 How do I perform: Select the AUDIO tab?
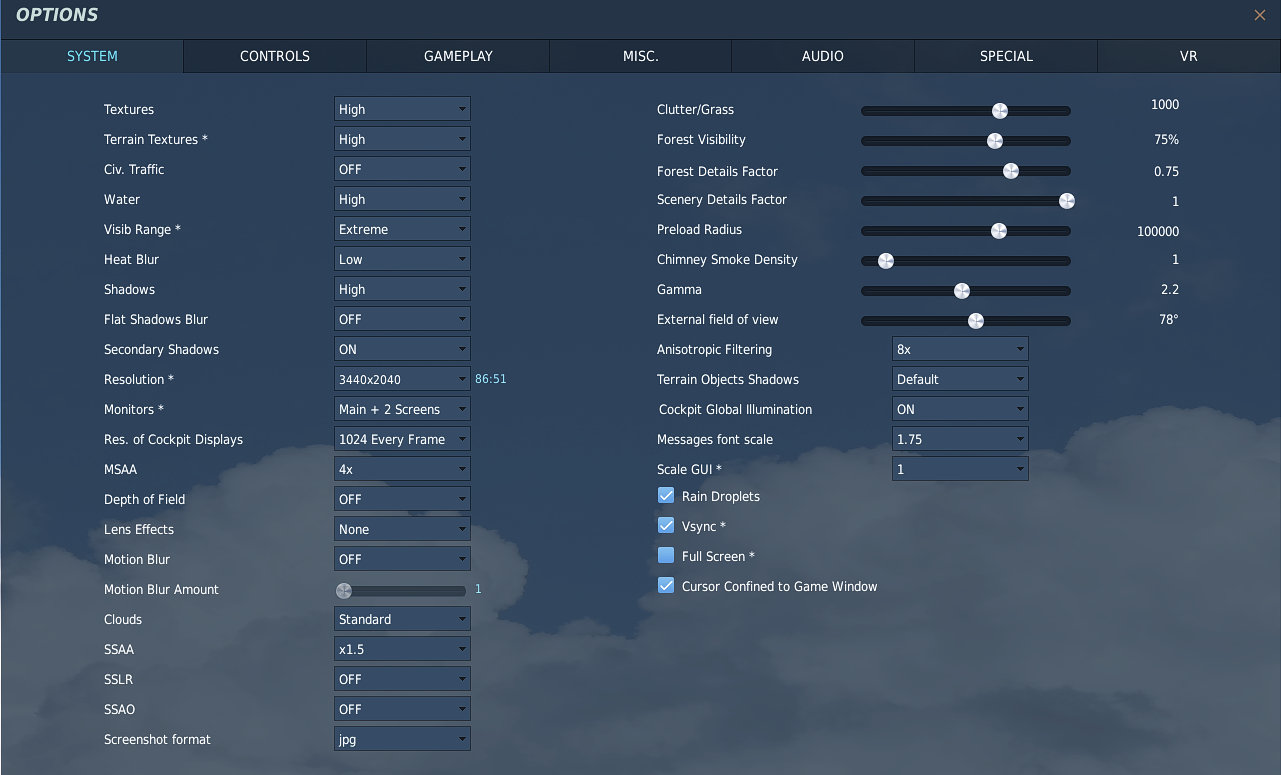[x=823, y=56]
